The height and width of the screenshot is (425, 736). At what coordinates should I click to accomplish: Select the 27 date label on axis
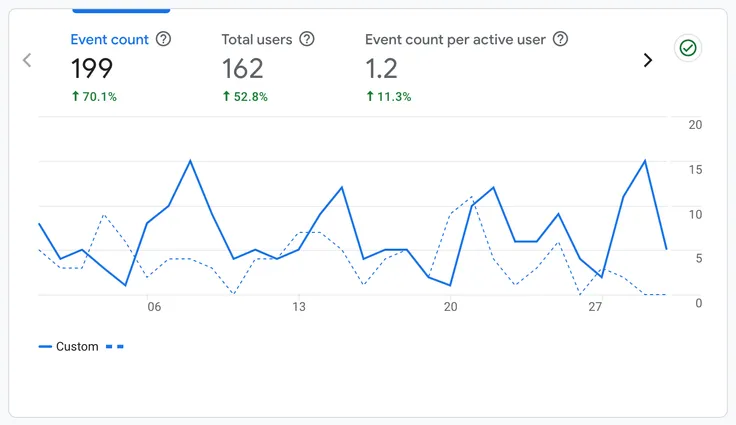595,307
